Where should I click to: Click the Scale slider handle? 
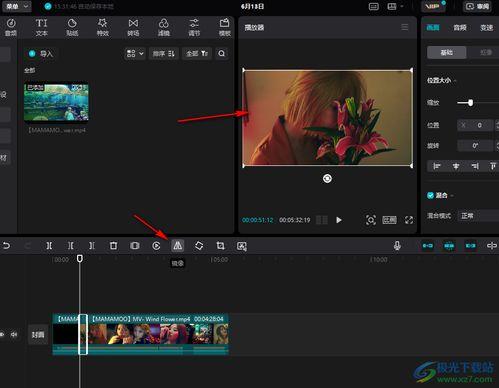[x=470, y=102]
